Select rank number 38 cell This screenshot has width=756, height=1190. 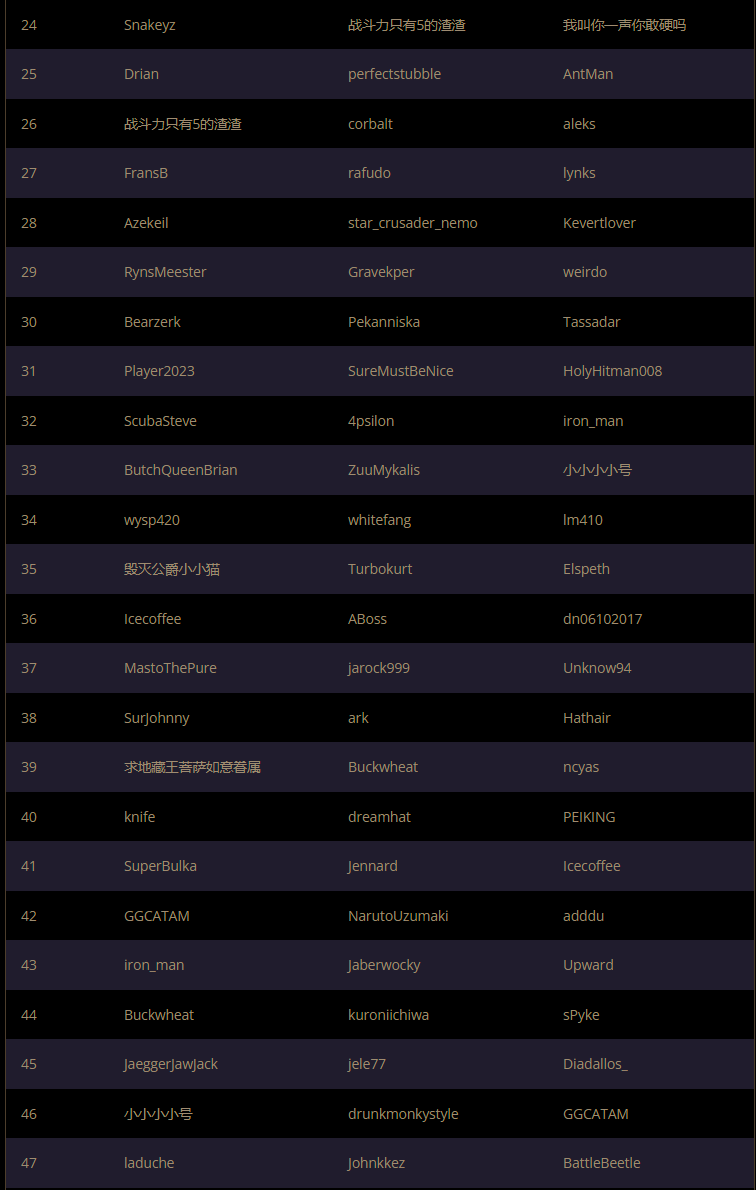(29, 718)
